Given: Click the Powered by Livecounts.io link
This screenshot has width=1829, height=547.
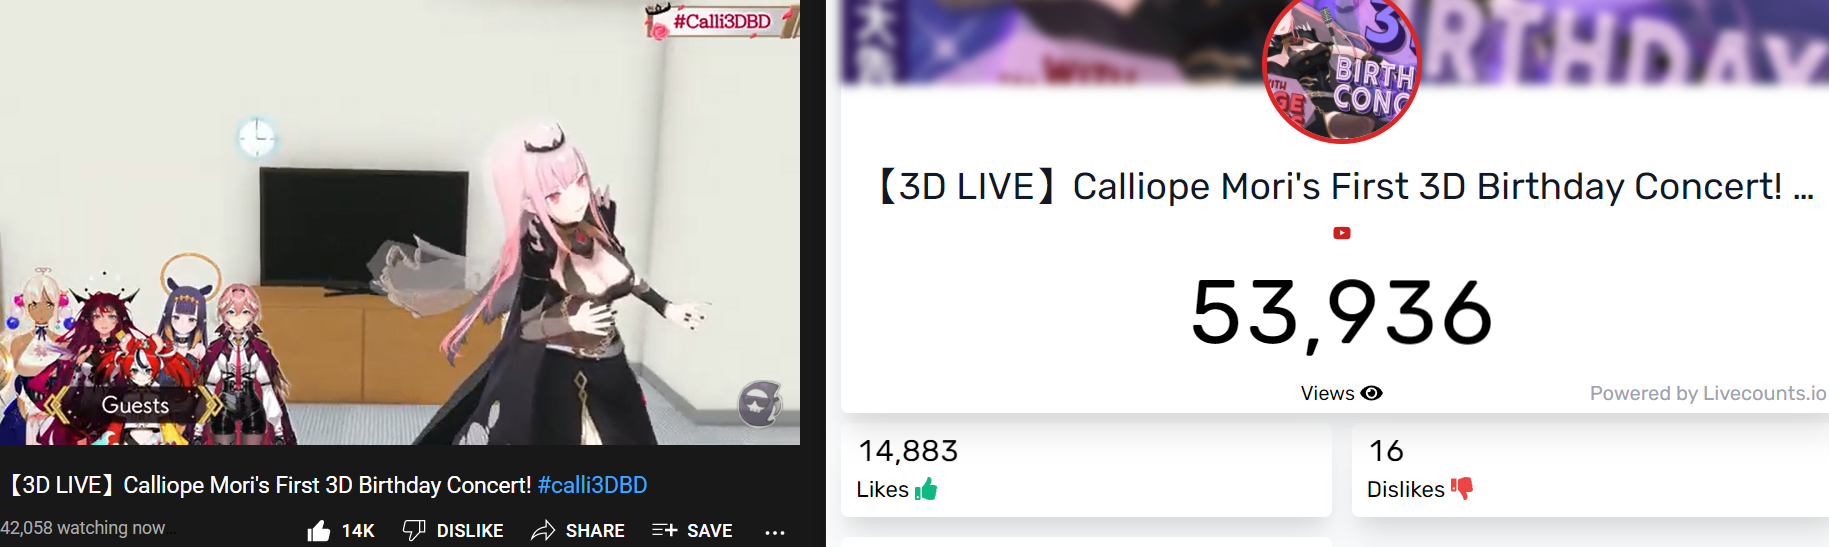Looking at the screenshot, I should coord(1708,393).
